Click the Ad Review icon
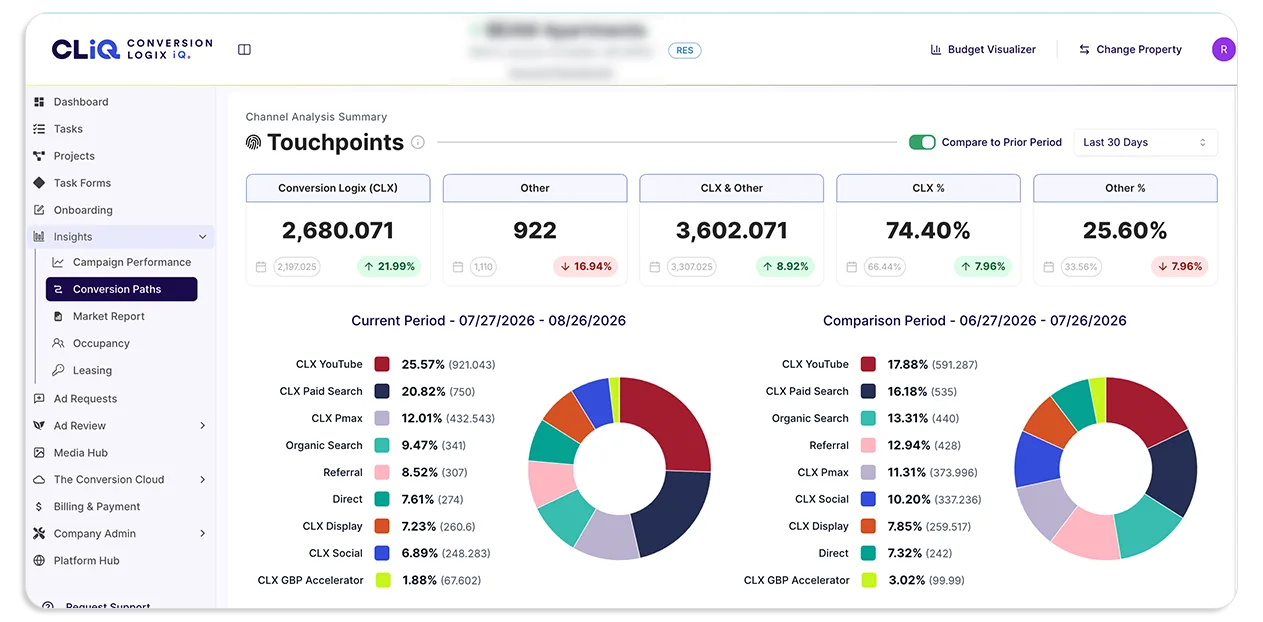This screenshot has height=622, width=1263. point(39,425)
